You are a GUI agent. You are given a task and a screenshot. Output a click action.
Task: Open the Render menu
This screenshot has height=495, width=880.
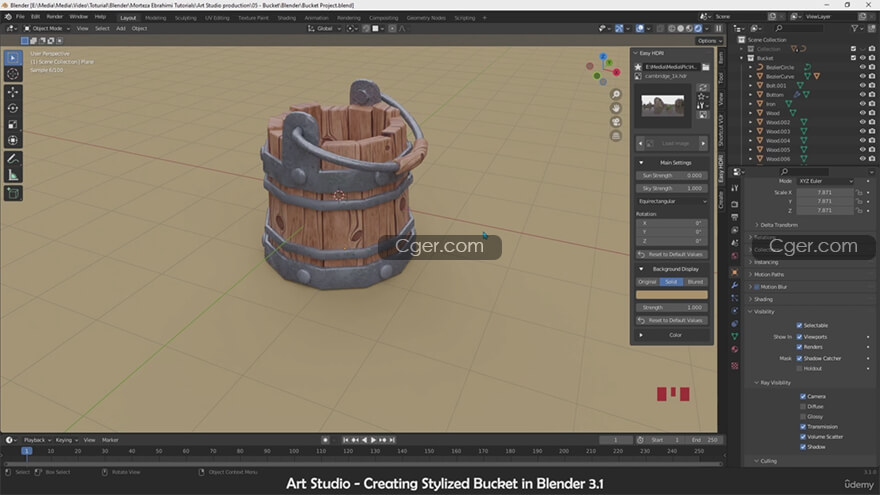pyautogui.click(x=55, y=17)
